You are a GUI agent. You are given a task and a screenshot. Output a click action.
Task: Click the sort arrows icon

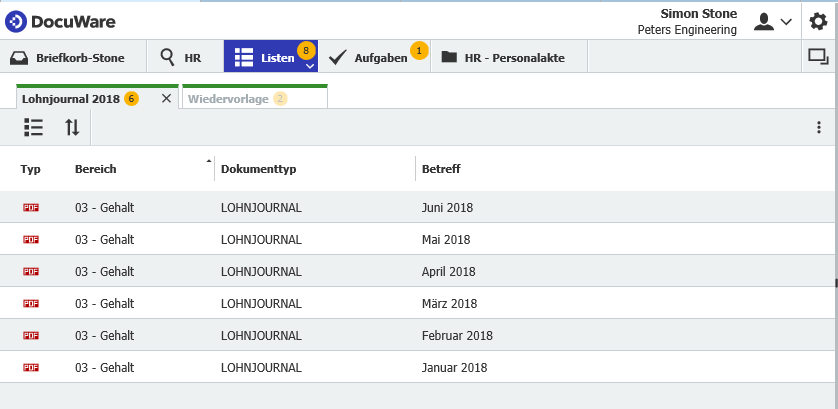click(72, 127)
